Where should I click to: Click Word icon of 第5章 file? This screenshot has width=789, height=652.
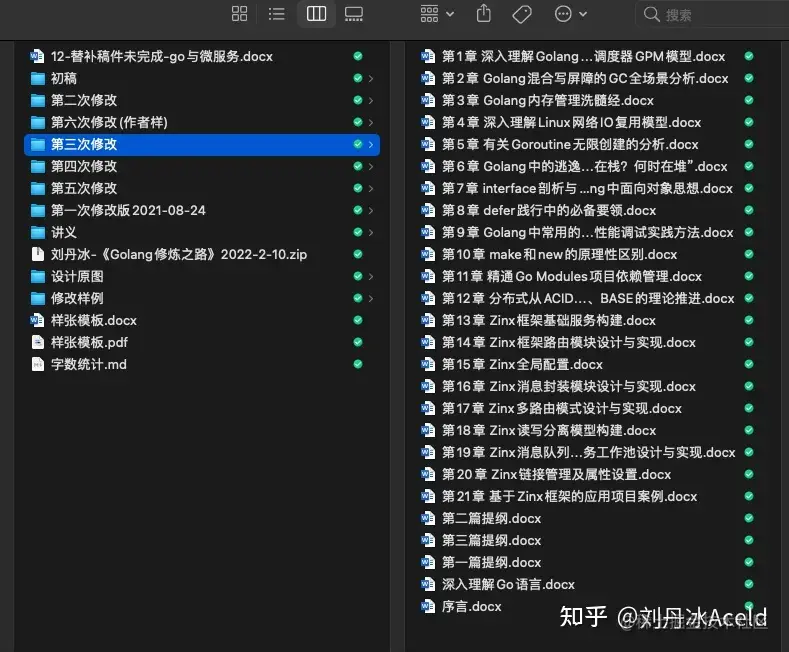click(x=428, y=144)
